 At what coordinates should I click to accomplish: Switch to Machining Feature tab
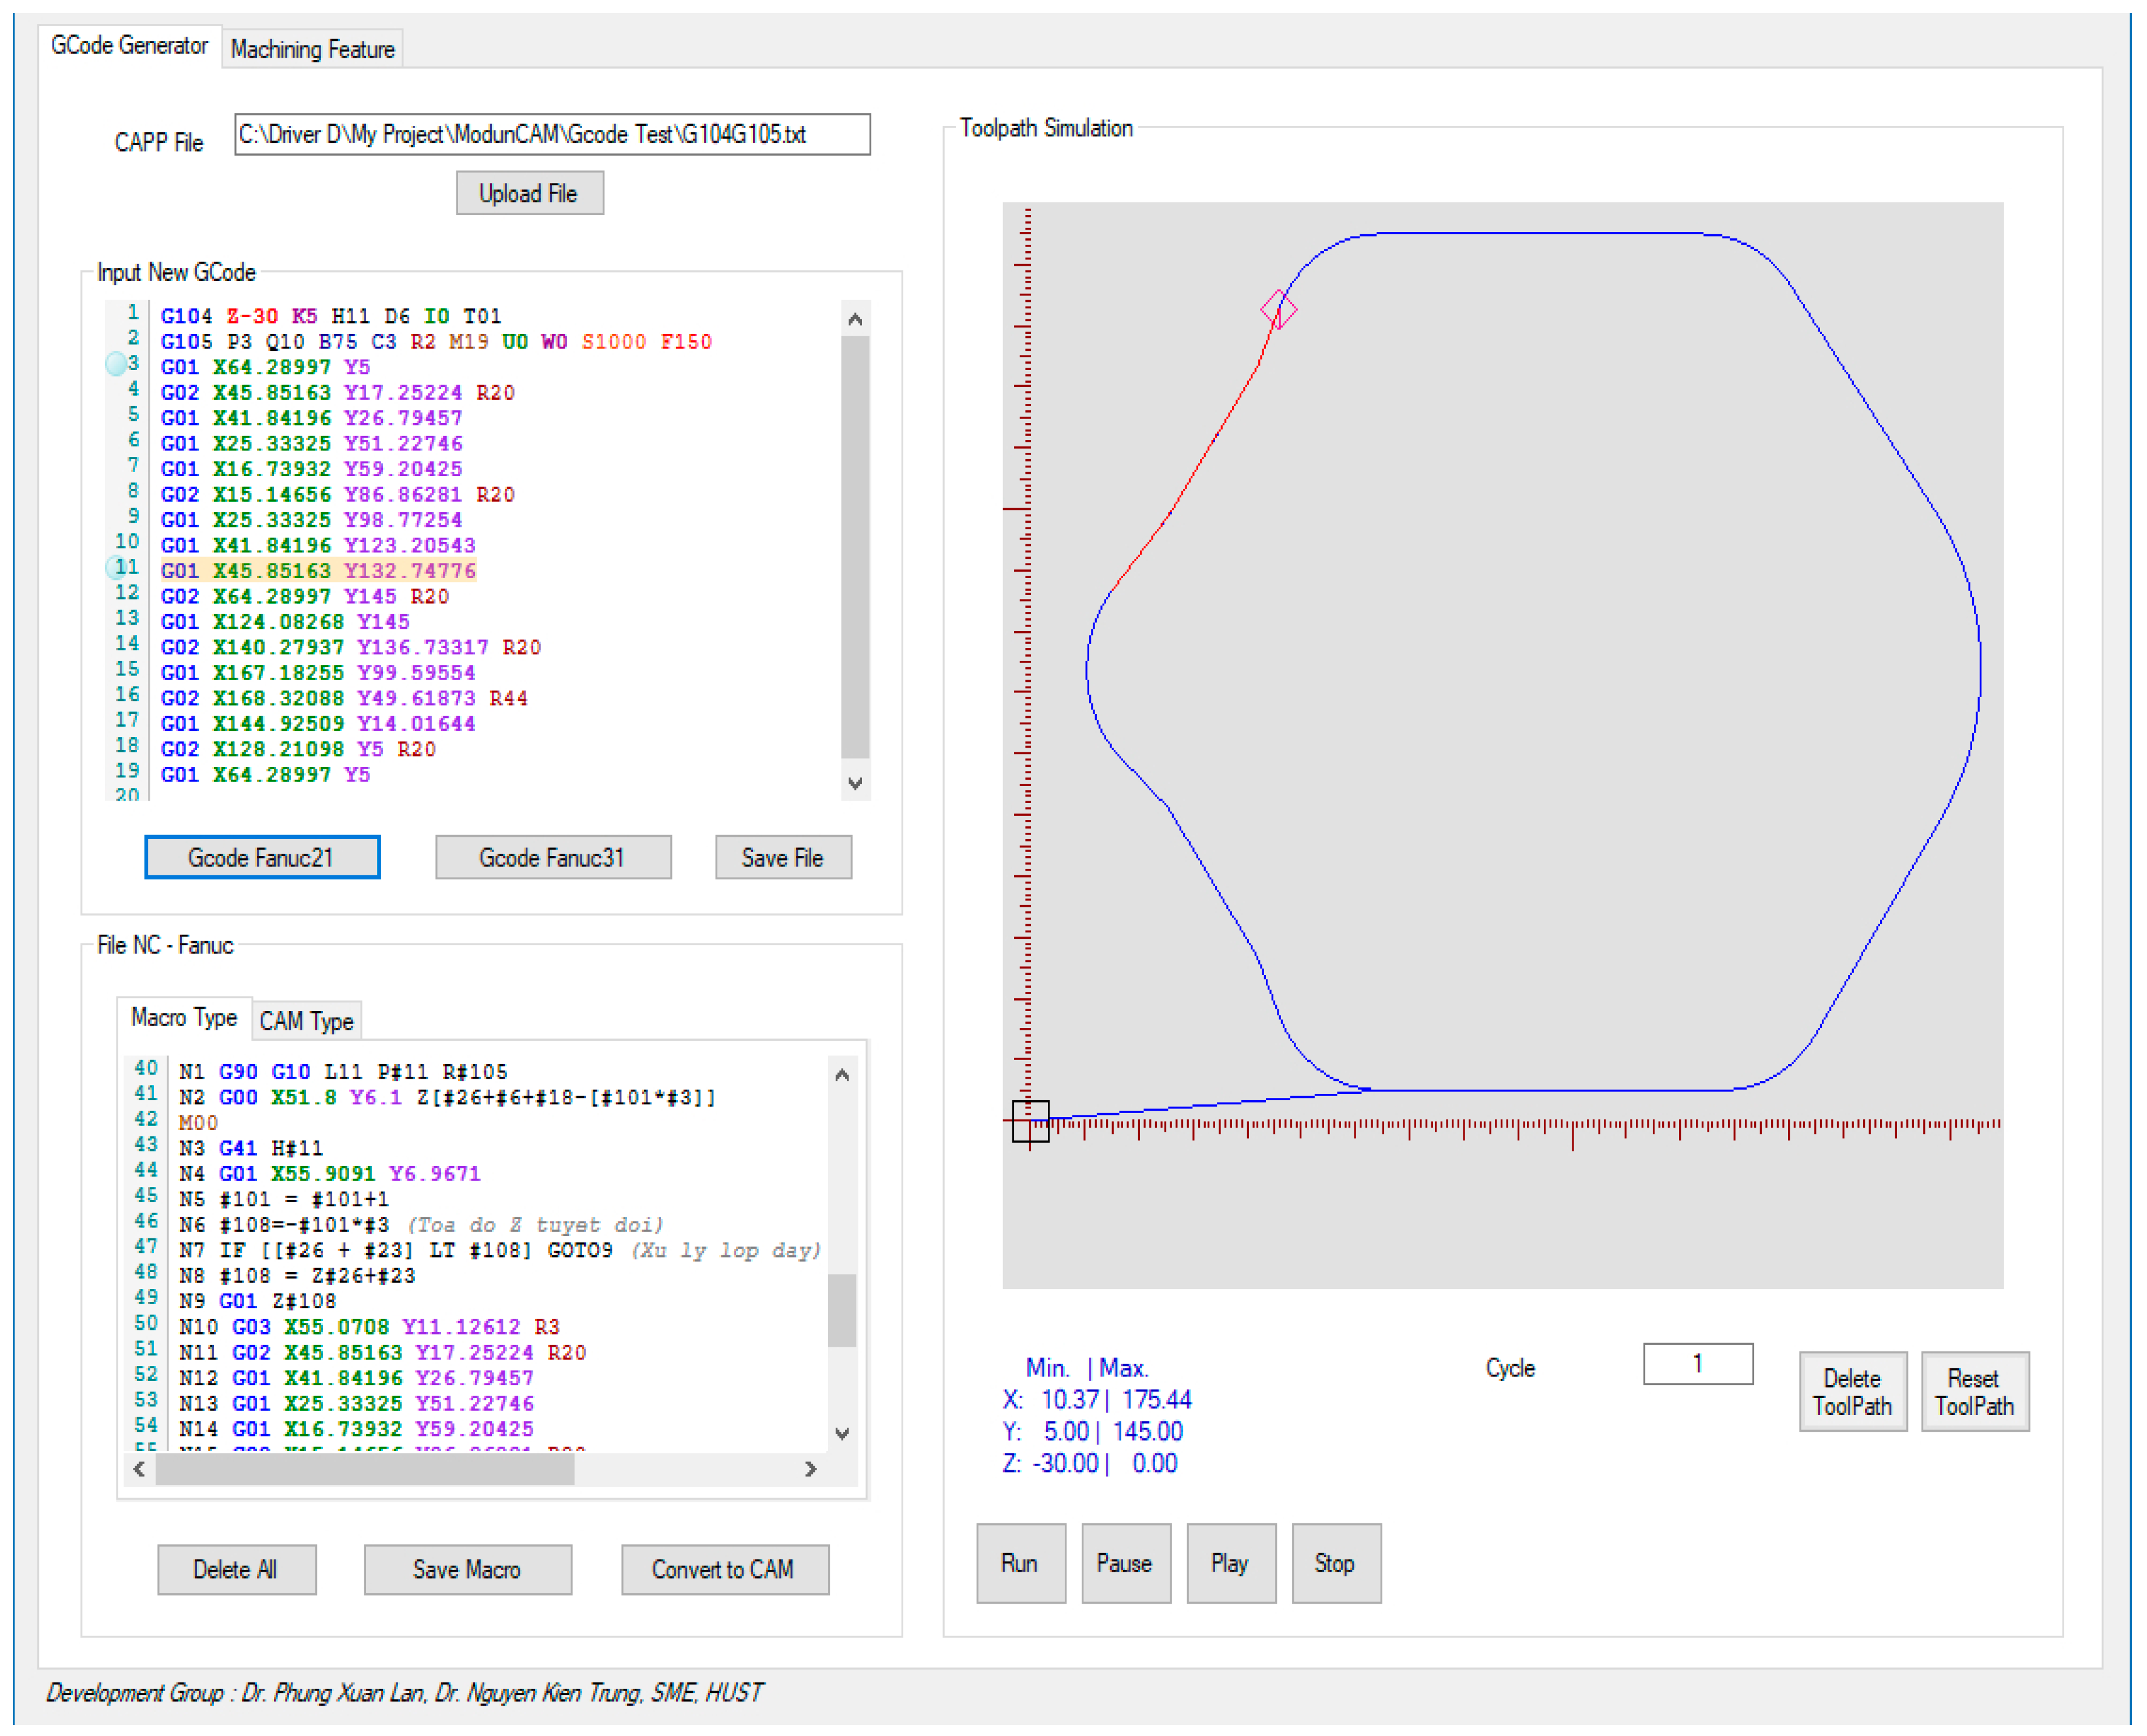[312, 49]
